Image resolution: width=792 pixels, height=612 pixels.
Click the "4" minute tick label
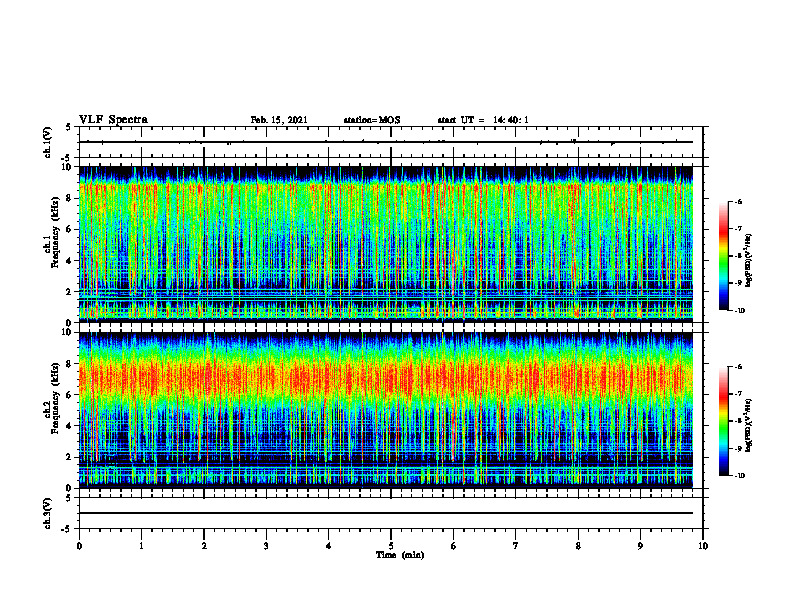pos(329,546)
